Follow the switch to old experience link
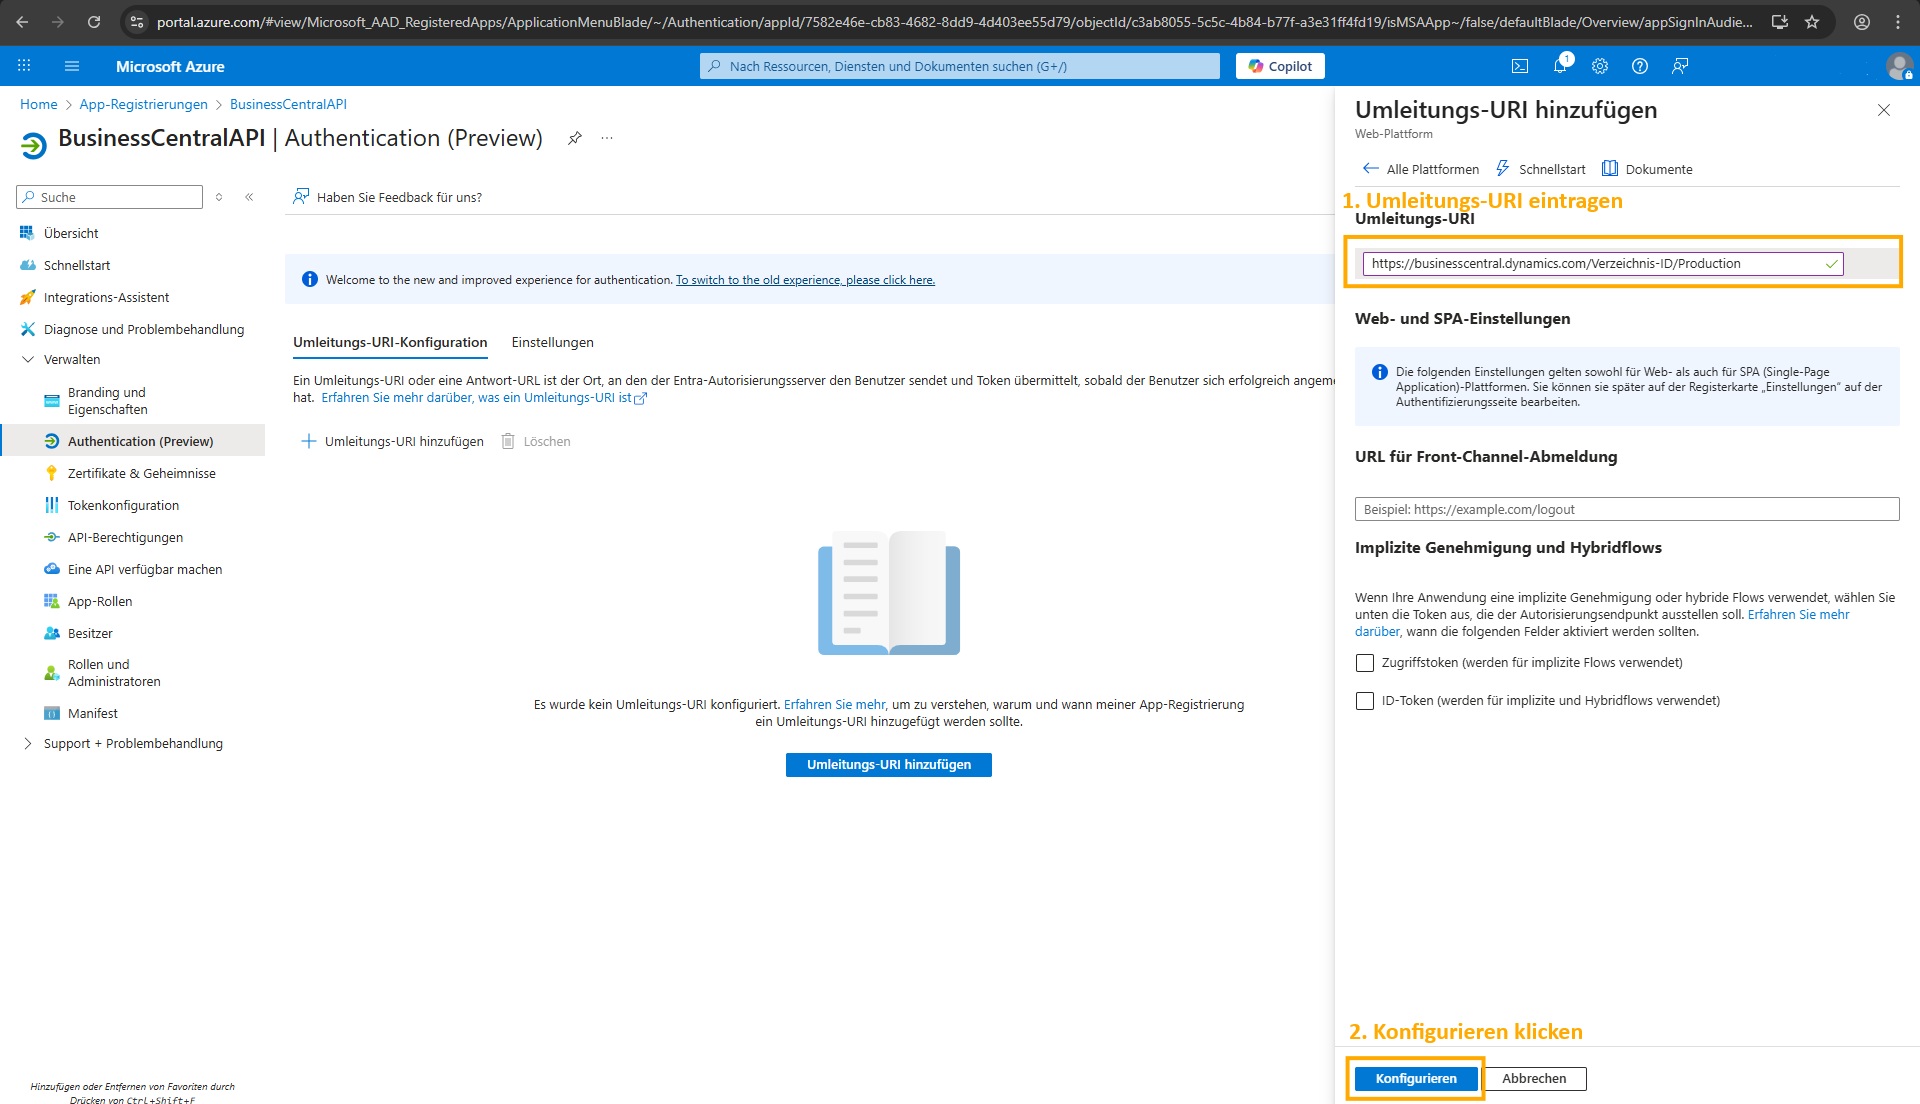The height and width of the screenshot is (1104, 1920). [x=805, y=280]
